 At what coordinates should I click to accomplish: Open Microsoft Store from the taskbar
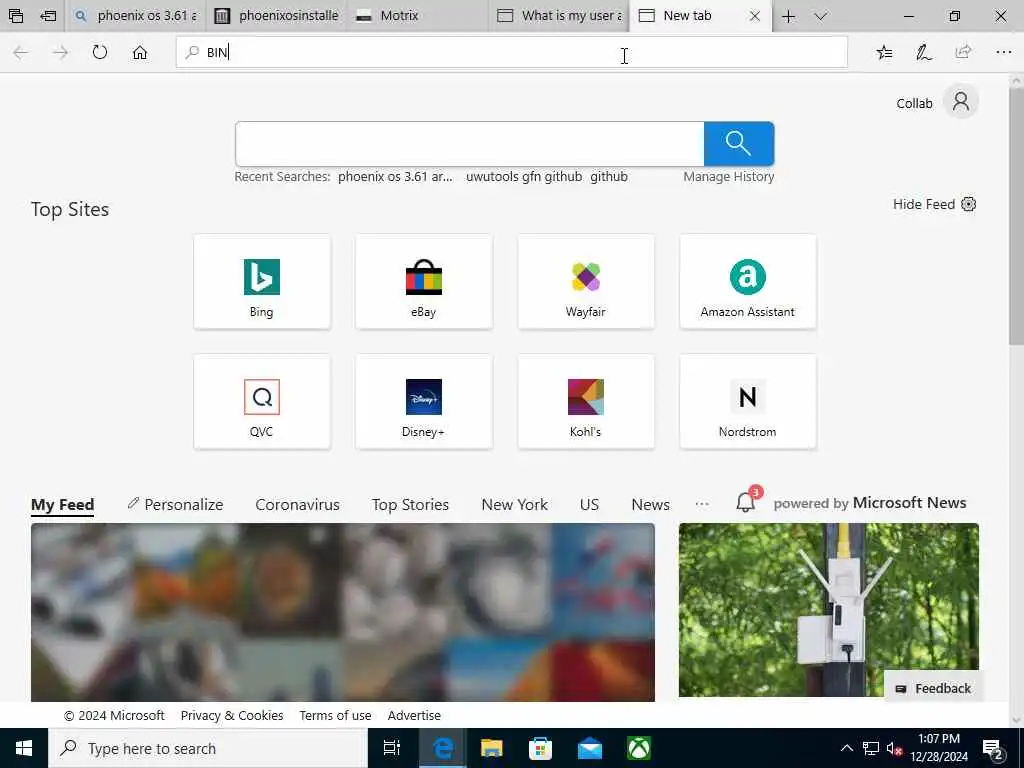point(541,748)
